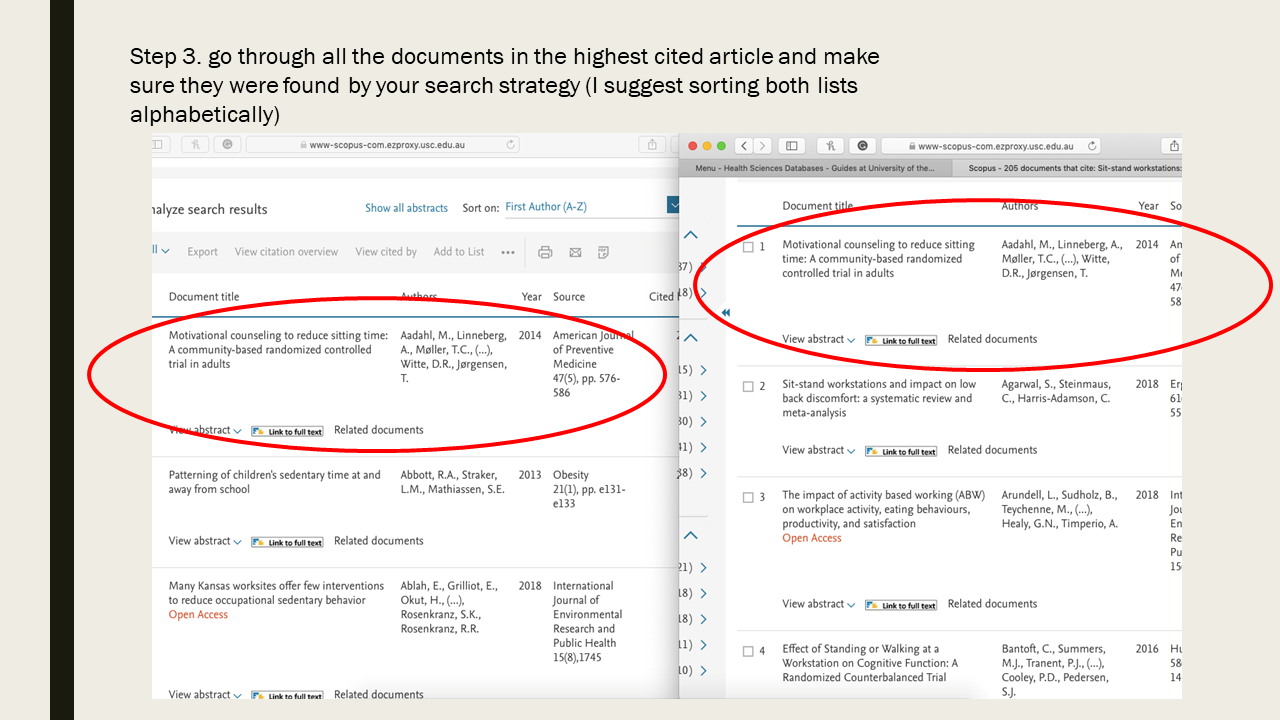Collapse the lower filter section chevron in right window
The height and width of the screenshot is (720, 1280).
[690, 535]
